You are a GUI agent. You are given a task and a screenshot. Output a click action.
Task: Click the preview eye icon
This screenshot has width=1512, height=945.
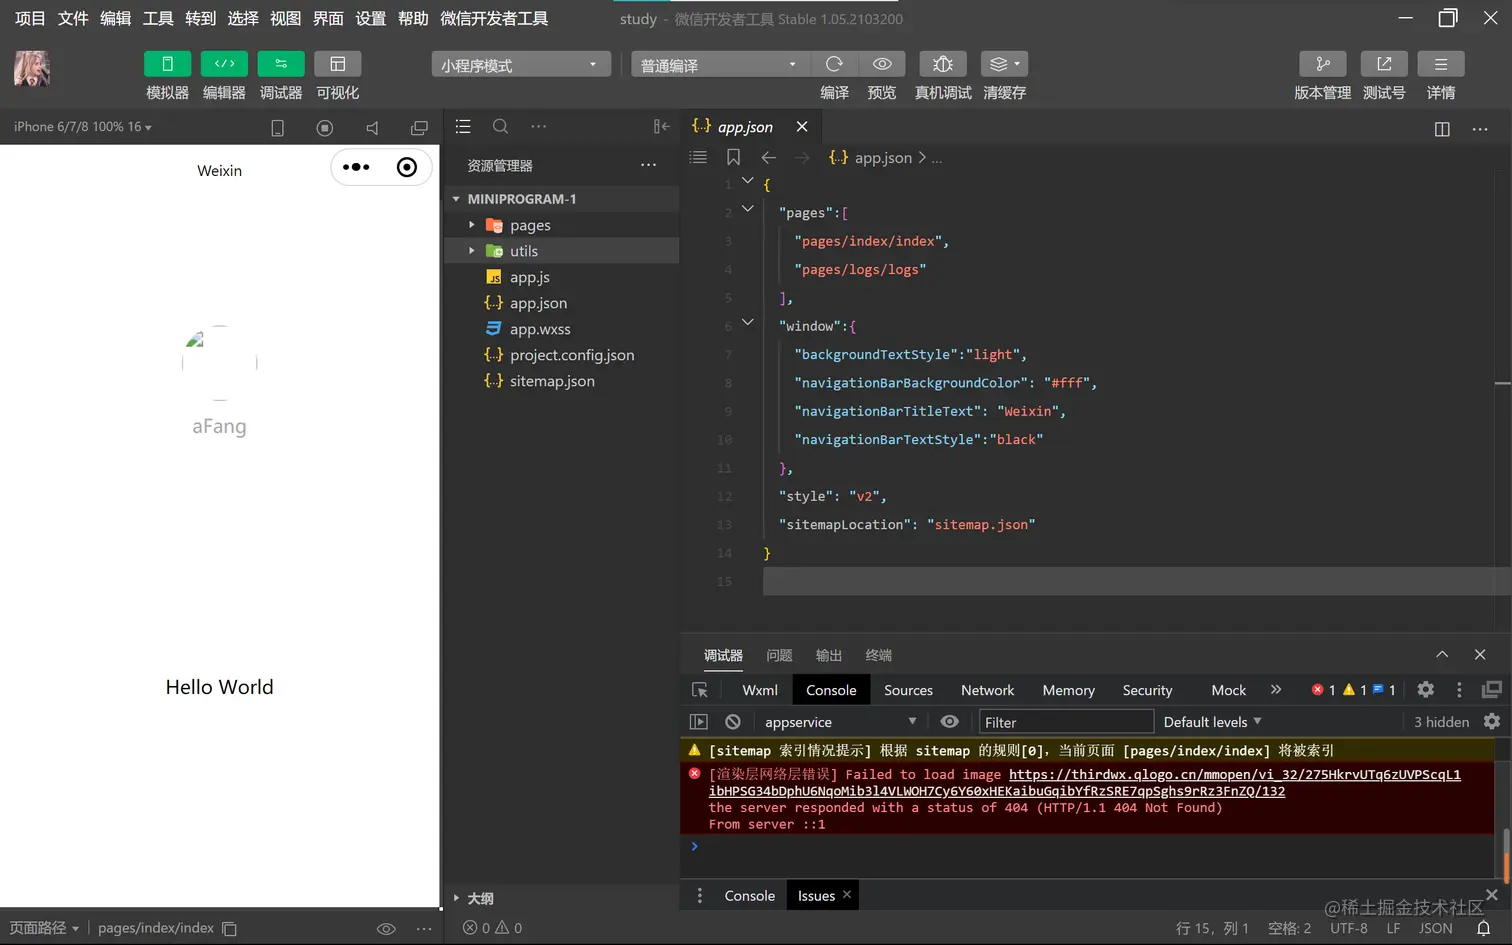pyautogui.click(x=882, y=64)
